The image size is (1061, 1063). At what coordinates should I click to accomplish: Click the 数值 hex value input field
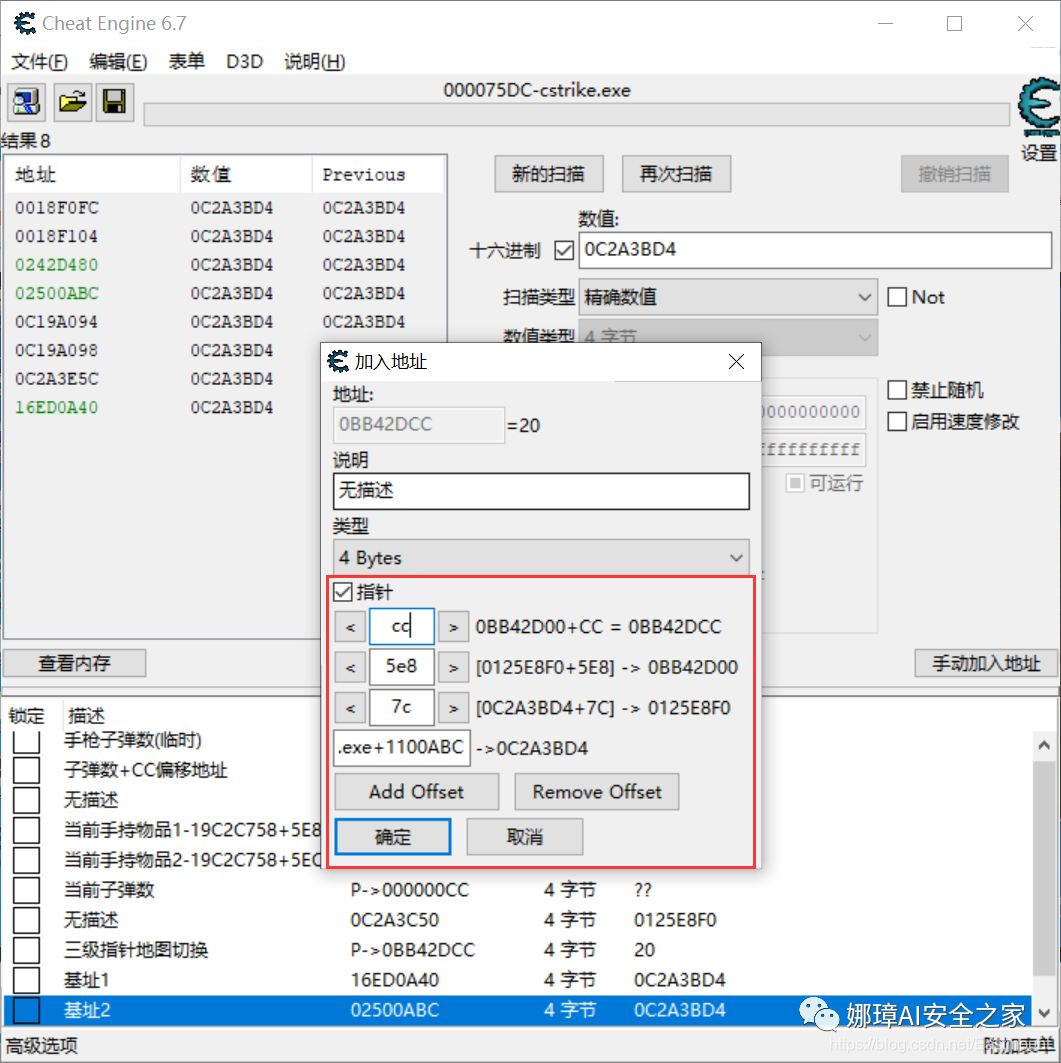coord(815,250)
